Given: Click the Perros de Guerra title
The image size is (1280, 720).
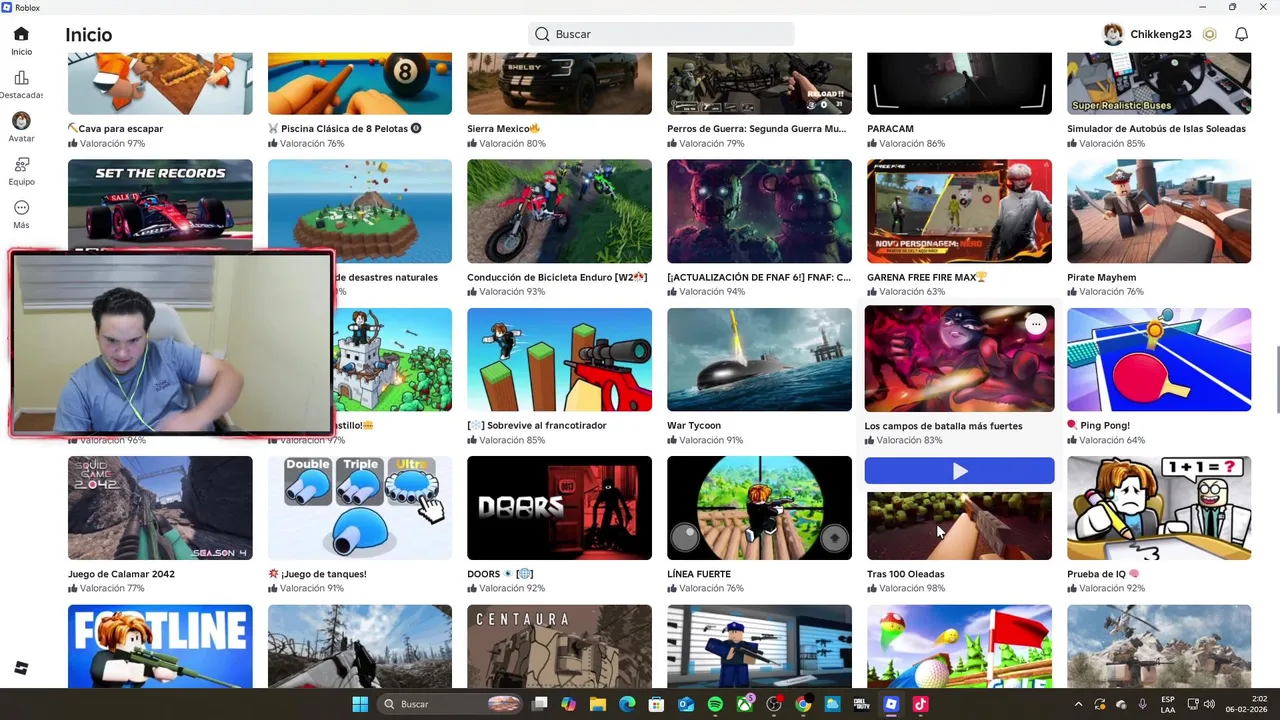Looking at the screenshot, I should (x=757, y=129).
